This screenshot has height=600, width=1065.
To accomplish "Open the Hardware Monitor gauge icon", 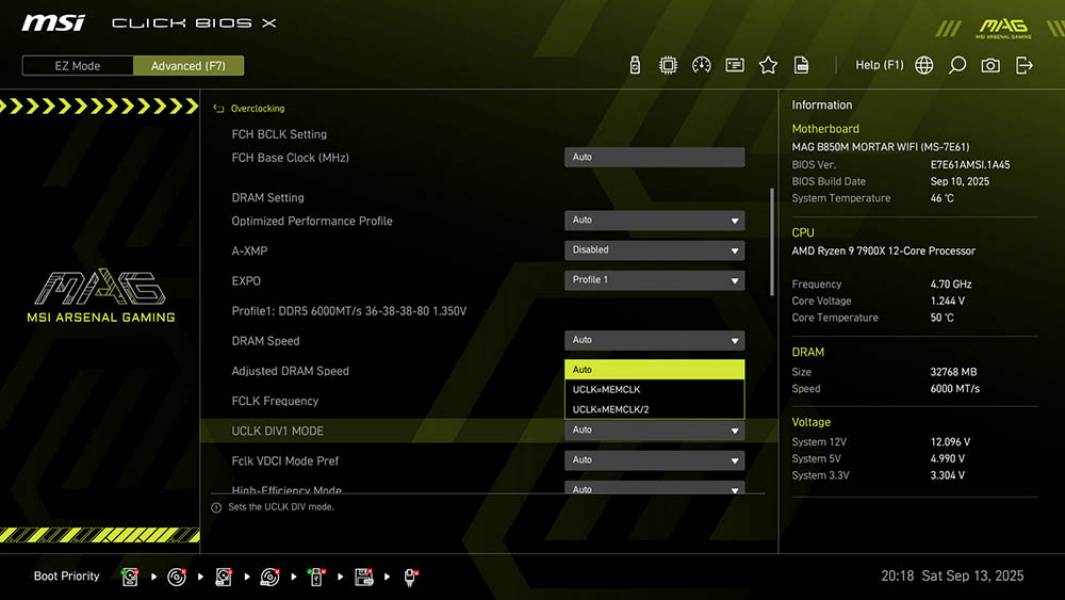I will pyautogui.click(x=700, y=64).
